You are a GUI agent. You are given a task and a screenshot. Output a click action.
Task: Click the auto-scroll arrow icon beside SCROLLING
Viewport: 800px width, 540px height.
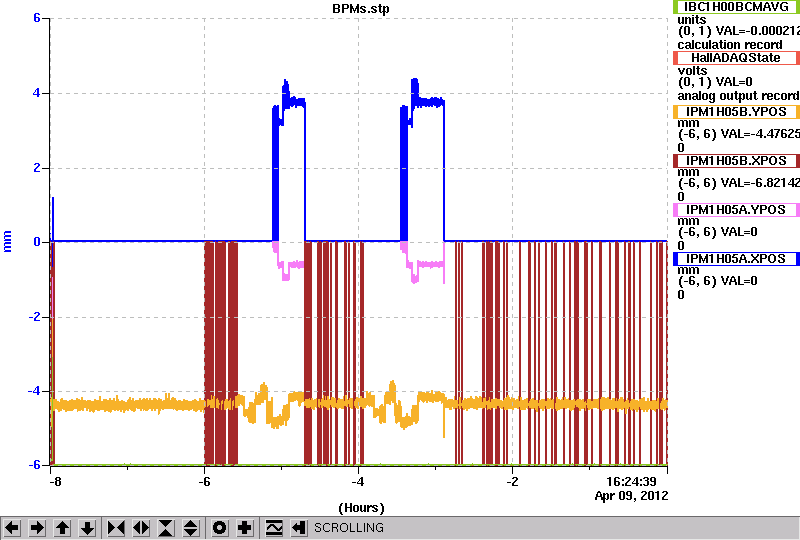pyautogui.click(x=299, y=527)
